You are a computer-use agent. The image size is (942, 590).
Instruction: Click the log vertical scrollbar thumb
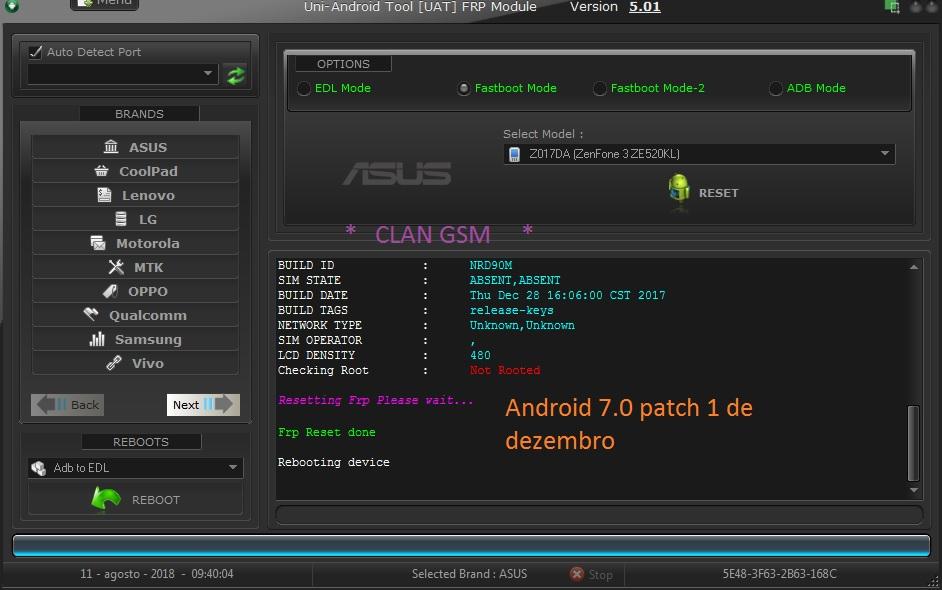pos(913,443)
